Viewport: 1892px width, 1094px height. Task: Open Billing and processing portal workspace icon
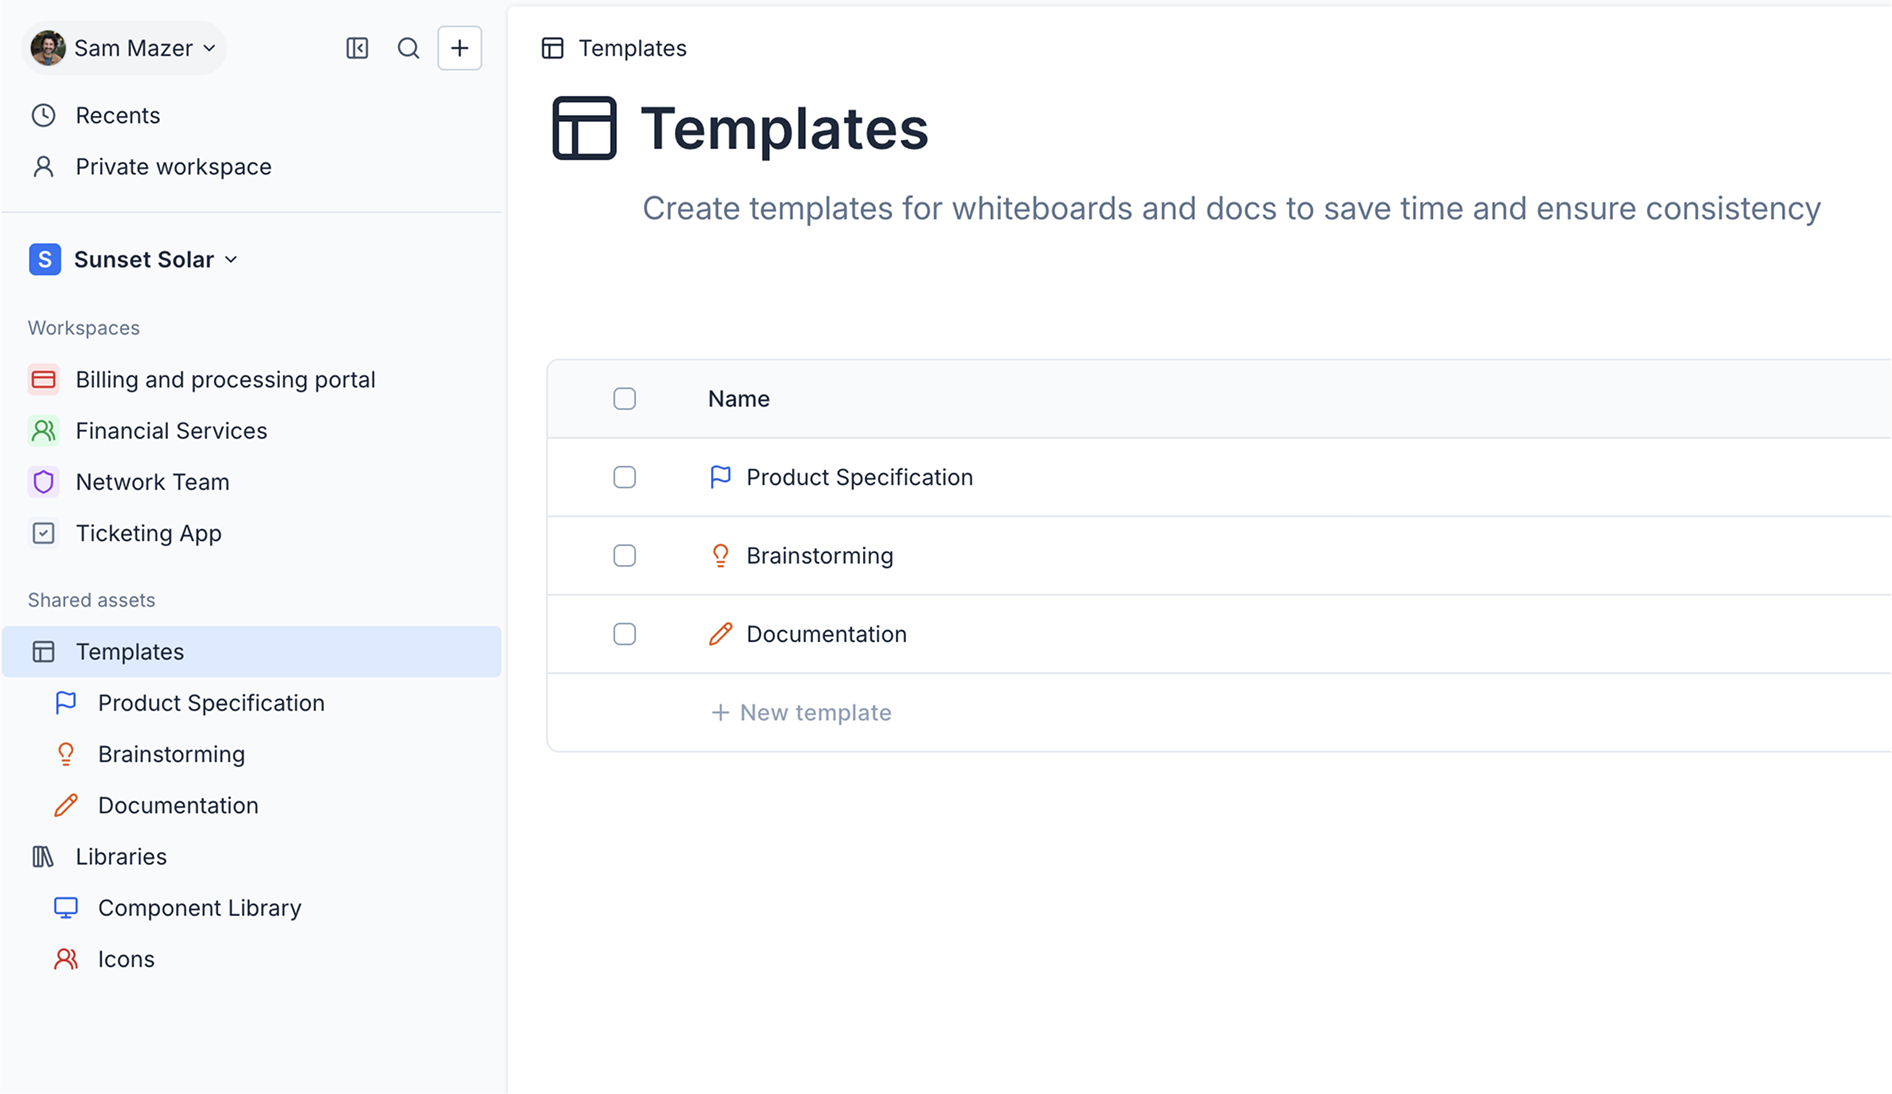pyautogui.click(x=43, y=380)
